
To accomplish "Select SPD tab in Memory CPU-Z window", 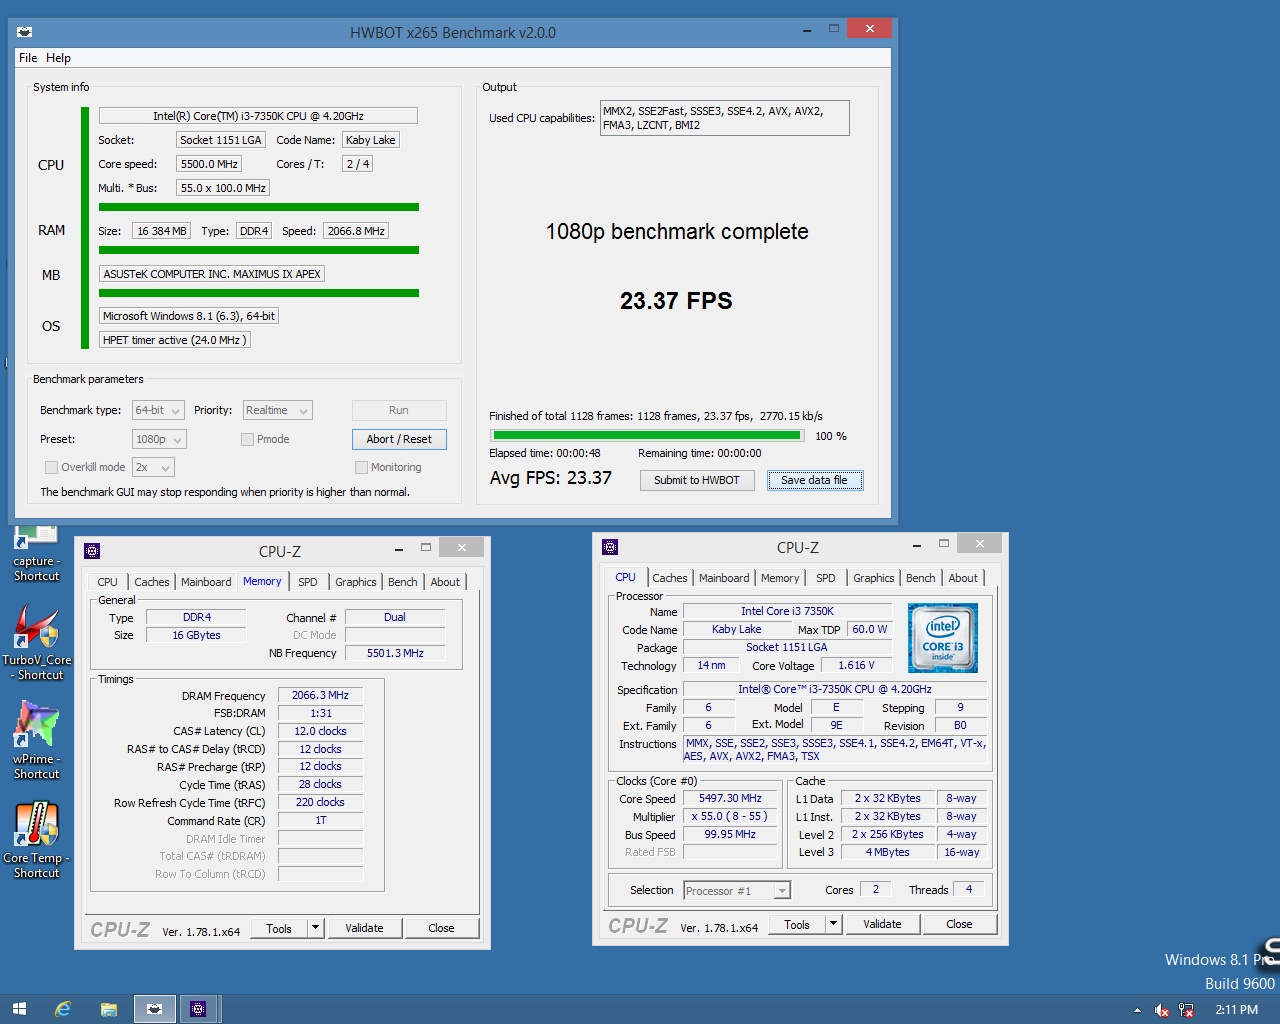I will (308, 582).
